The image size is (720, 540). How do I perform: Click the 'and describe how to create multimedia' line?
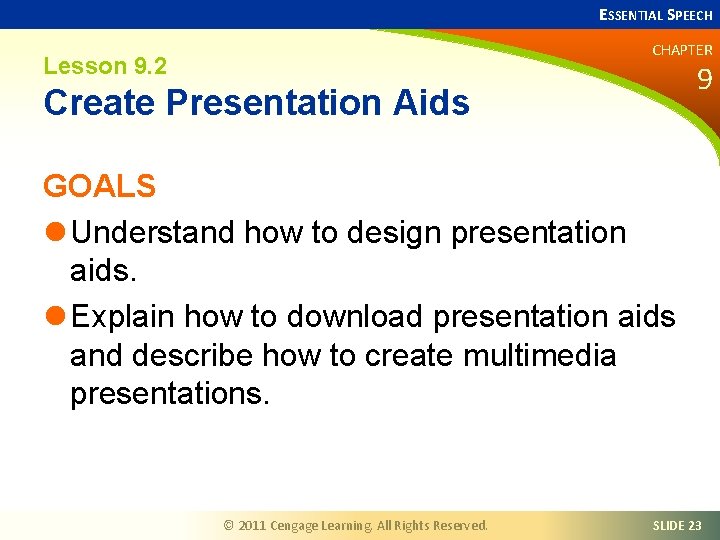(343, 355)
